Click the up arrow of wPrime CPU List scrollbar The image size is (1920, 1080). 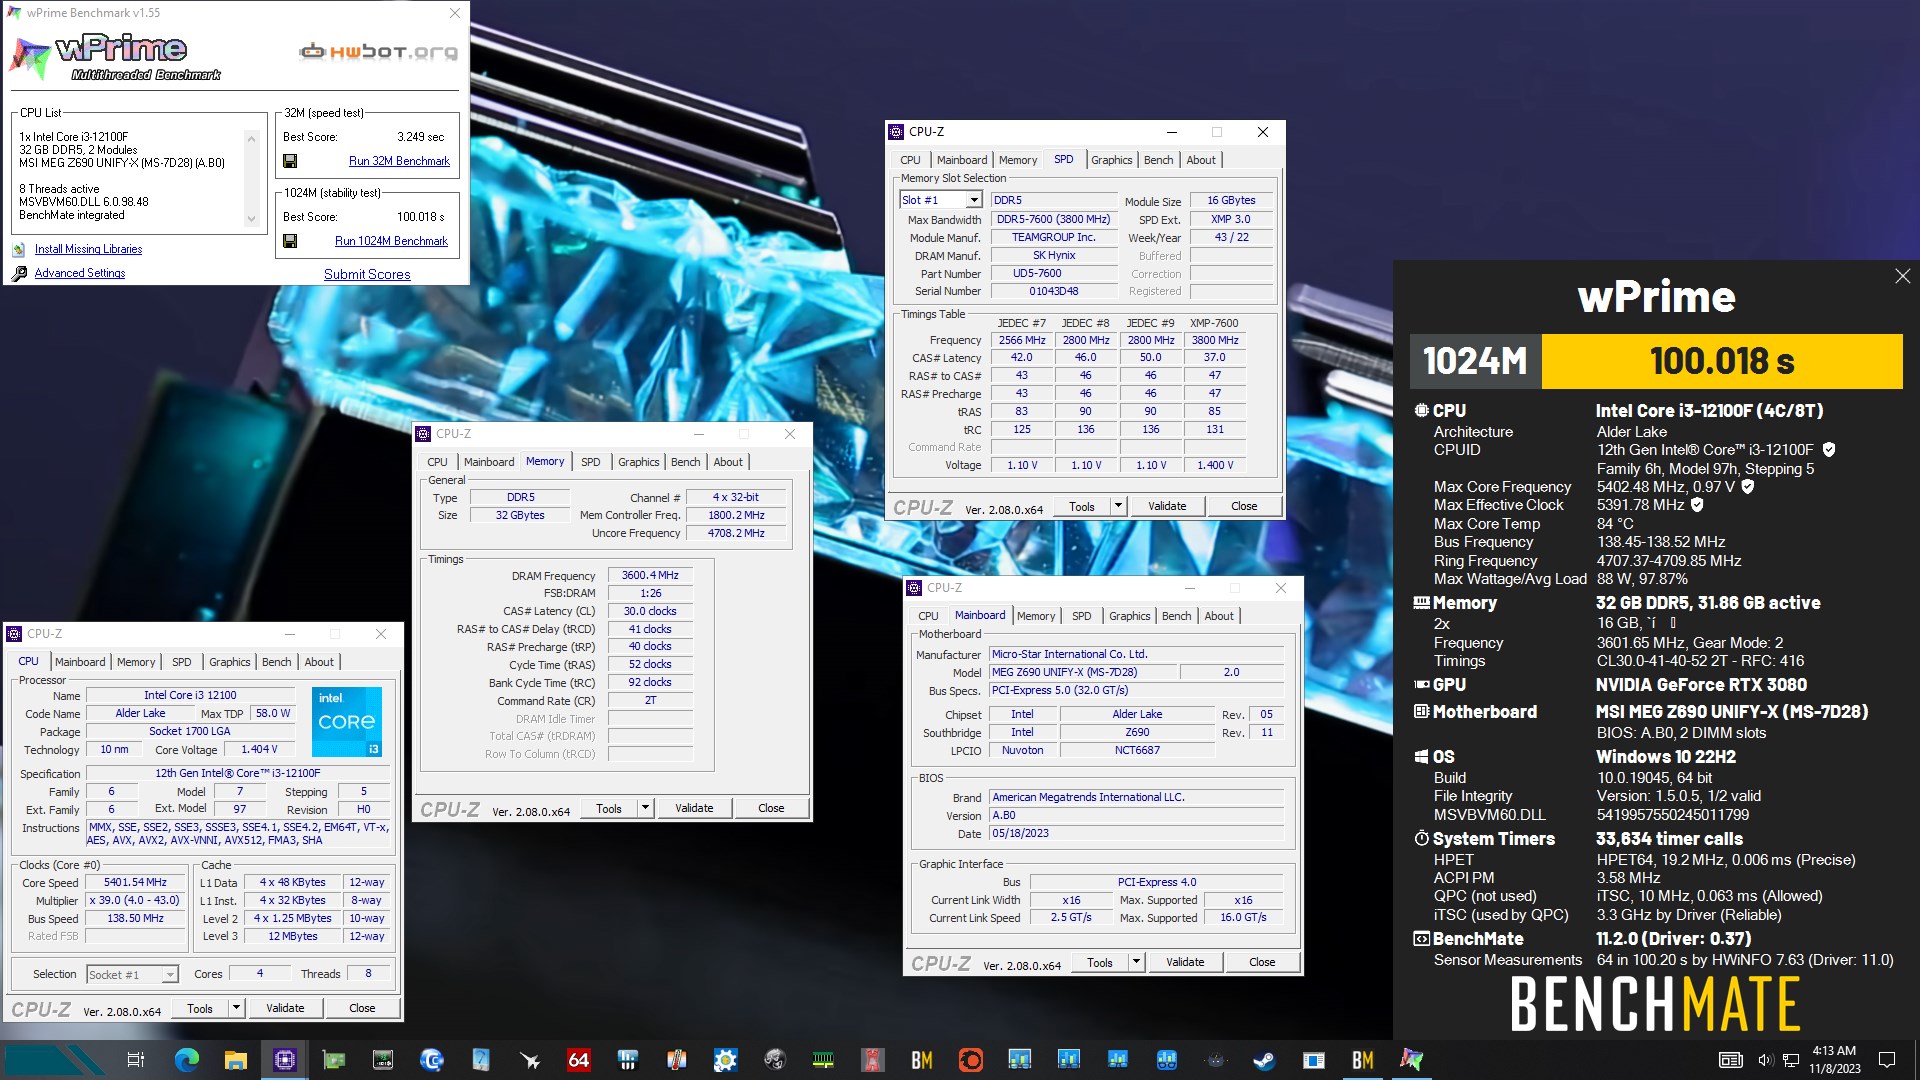(251, 138)
